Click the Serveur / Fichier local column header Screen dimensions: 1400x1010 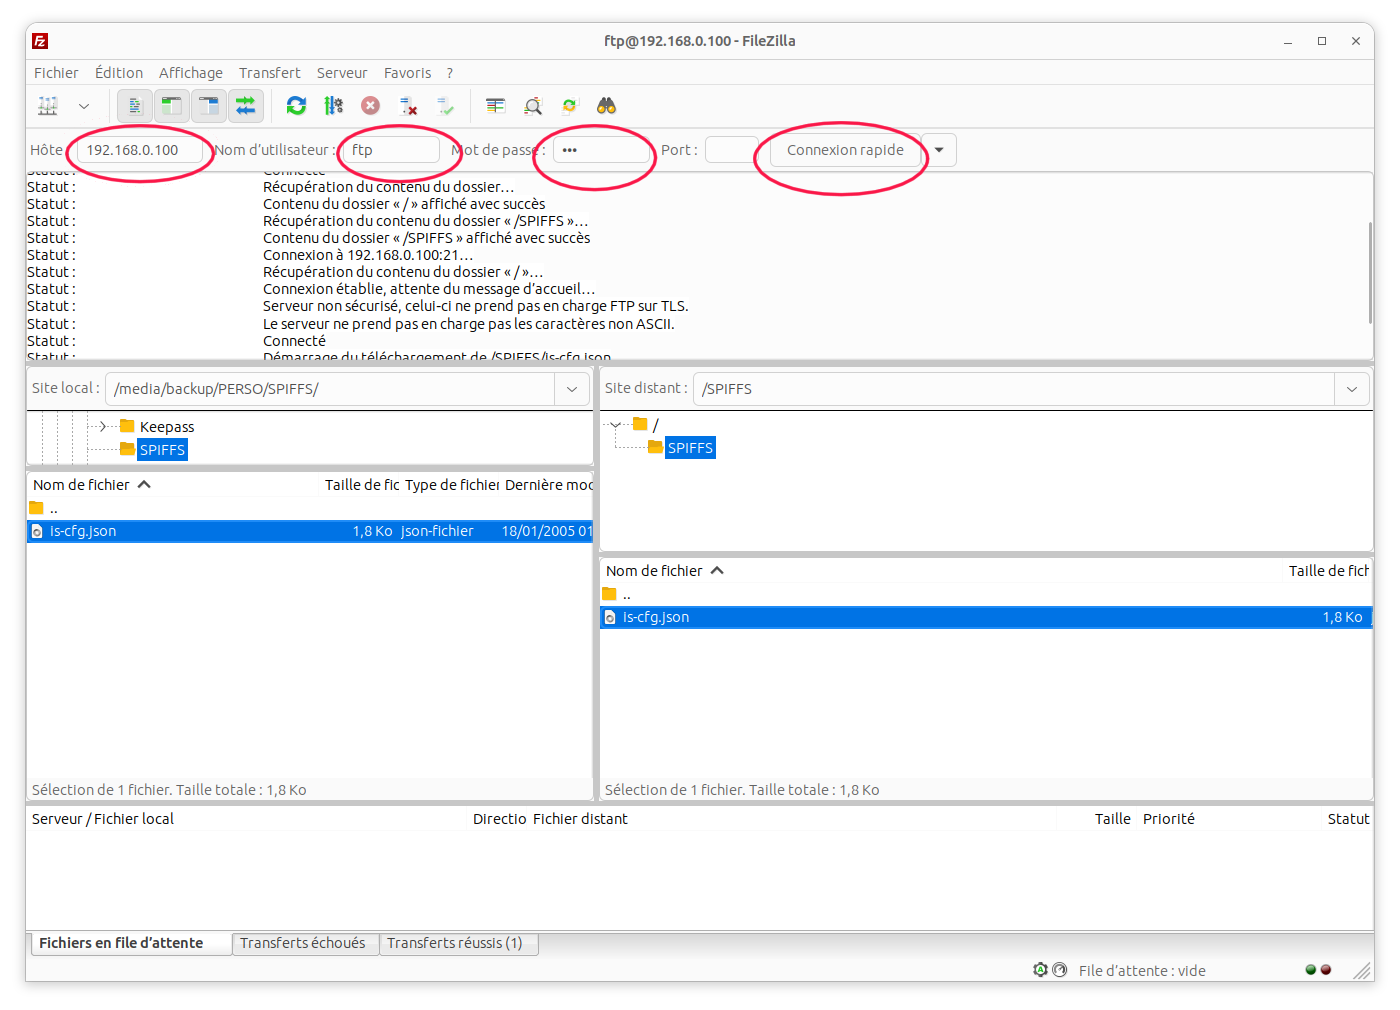point(247,819)
